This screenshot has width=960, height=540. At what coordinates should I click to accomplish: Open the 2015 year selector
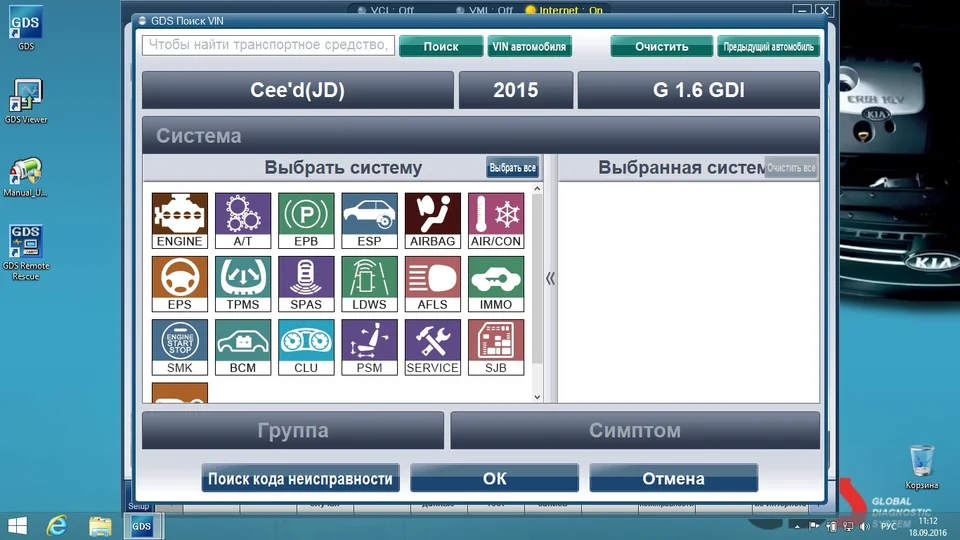(516, 90)
